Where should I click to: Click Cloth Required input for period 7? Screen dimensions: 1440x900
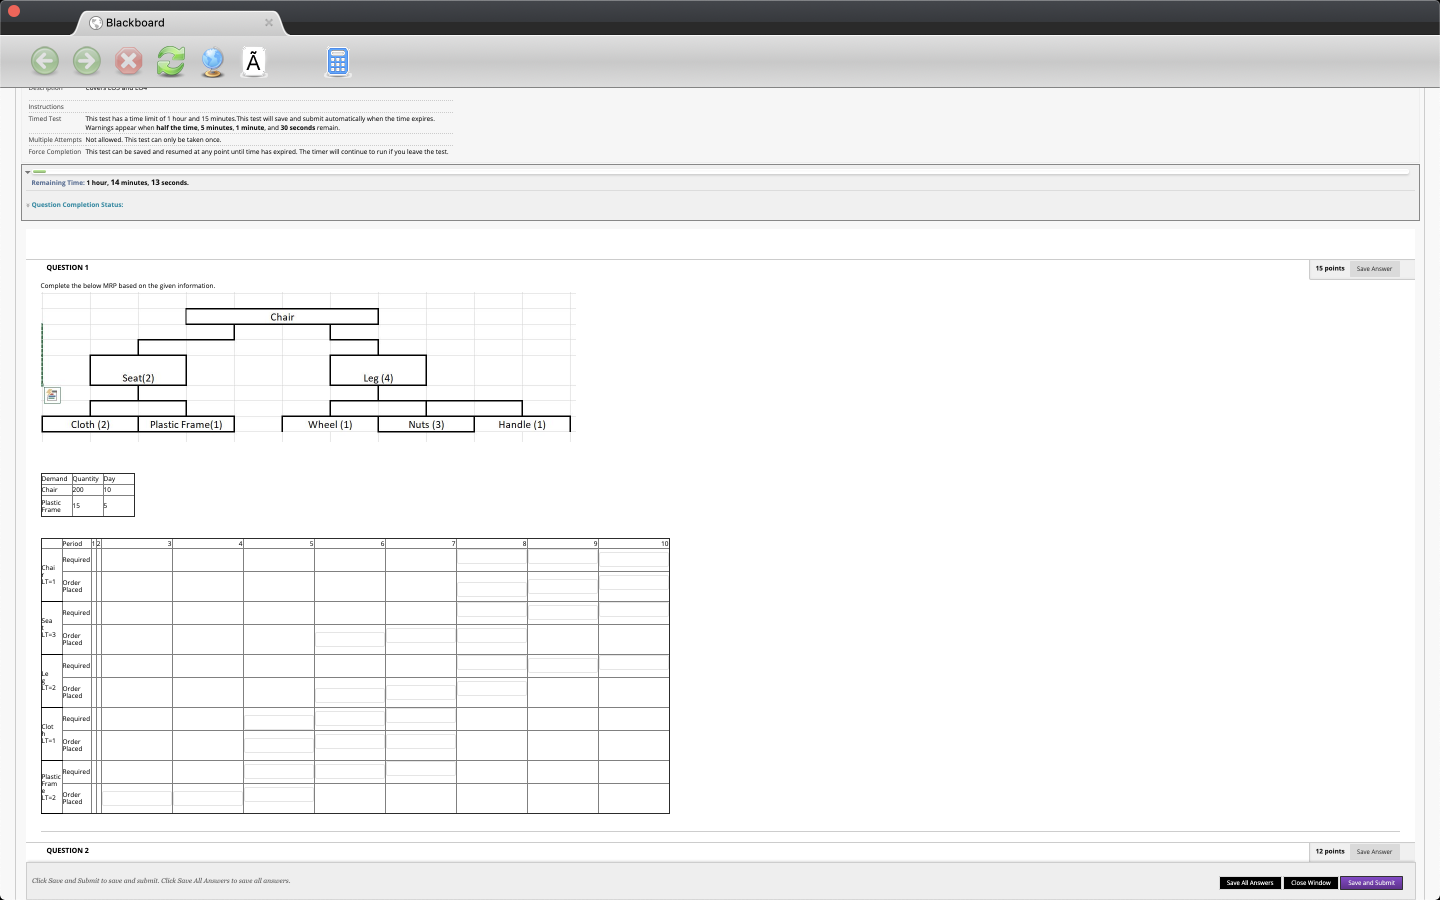point(421,715)
